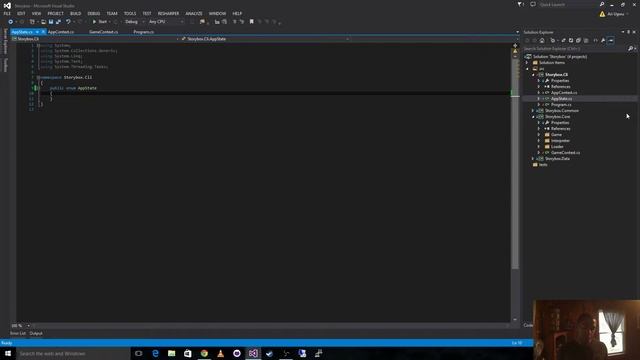Open the ANALYZE menu
640x360 pixels.
193,13
